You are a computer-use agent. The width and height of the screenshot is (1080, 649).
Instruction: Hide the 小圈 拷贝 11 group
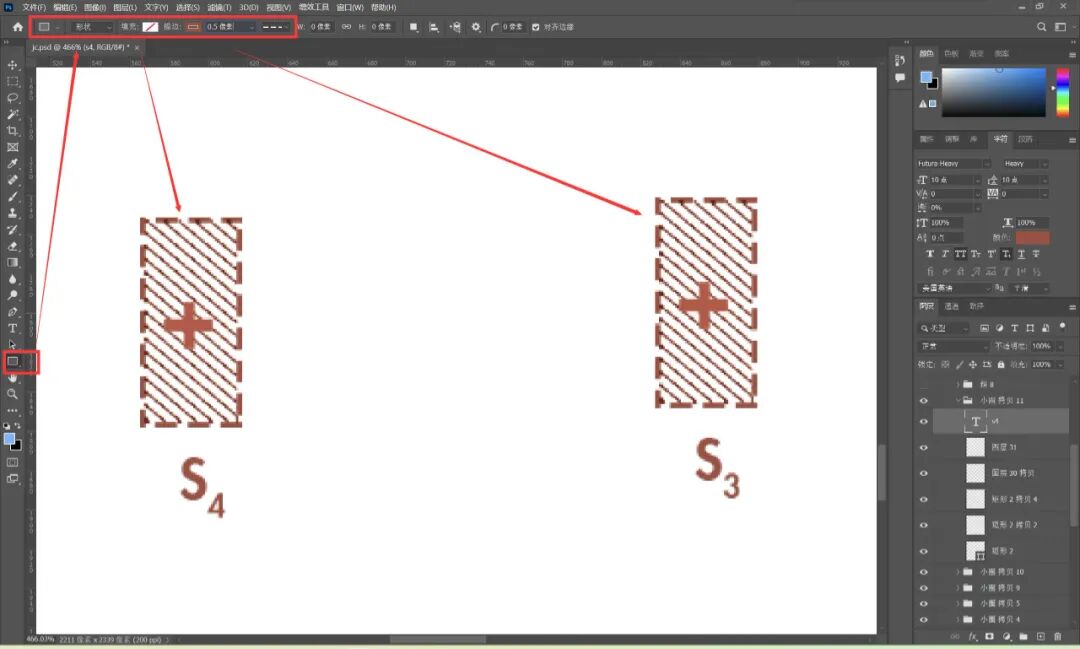[924, 400]
